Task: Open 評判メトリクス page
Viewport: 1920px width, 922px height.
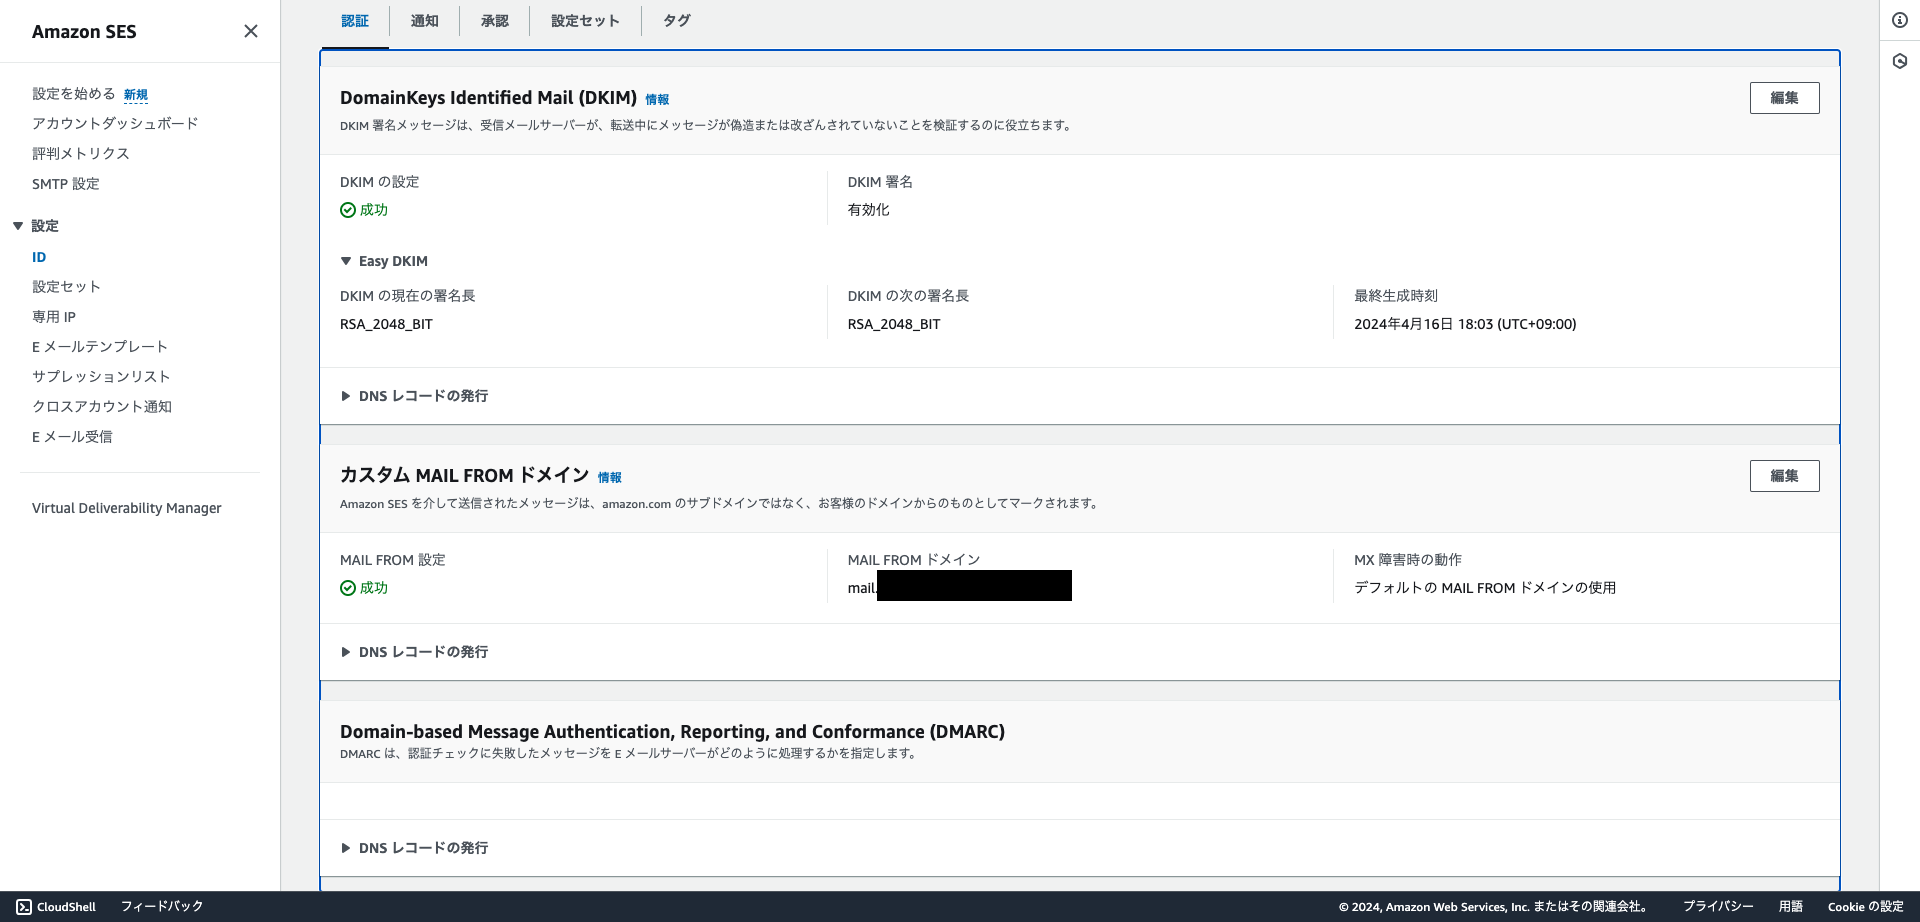Action: (x=81, y=154)
